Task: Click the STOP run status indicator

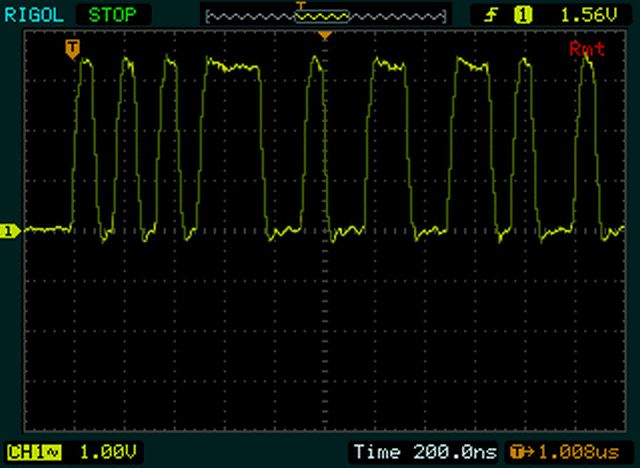Action: tap(112, 15)
